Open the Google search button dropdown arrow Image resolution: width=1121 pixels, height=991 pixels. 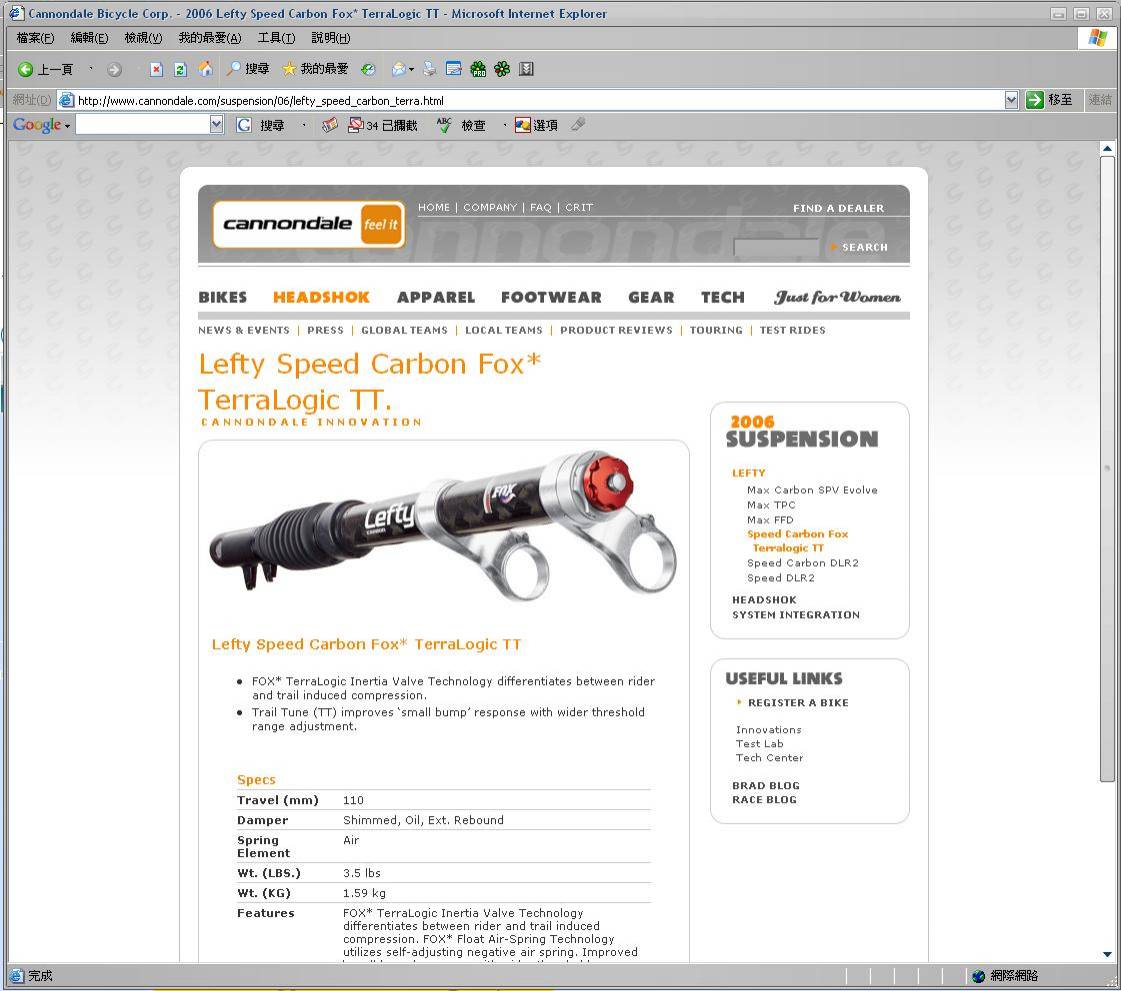click(x=304, y=125)
